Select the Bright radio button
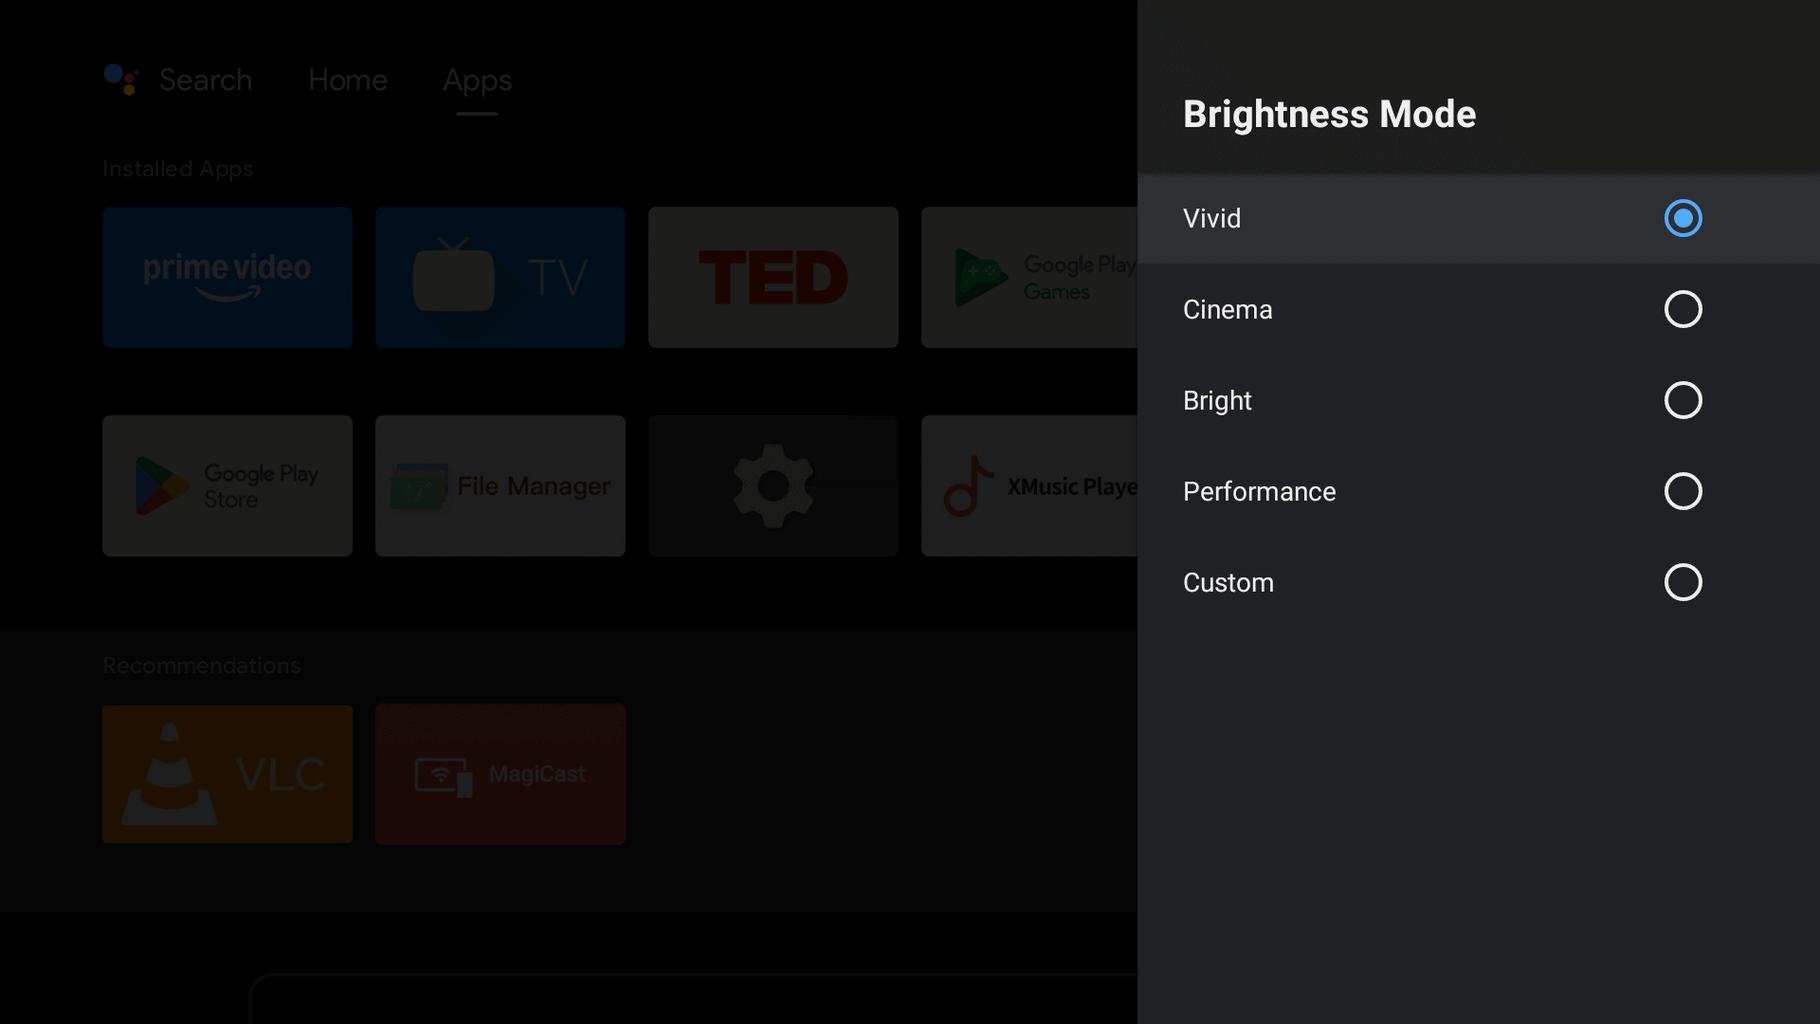Screen dimensions: 1820x1024 pyautogui.click(x=1682, y=400)
